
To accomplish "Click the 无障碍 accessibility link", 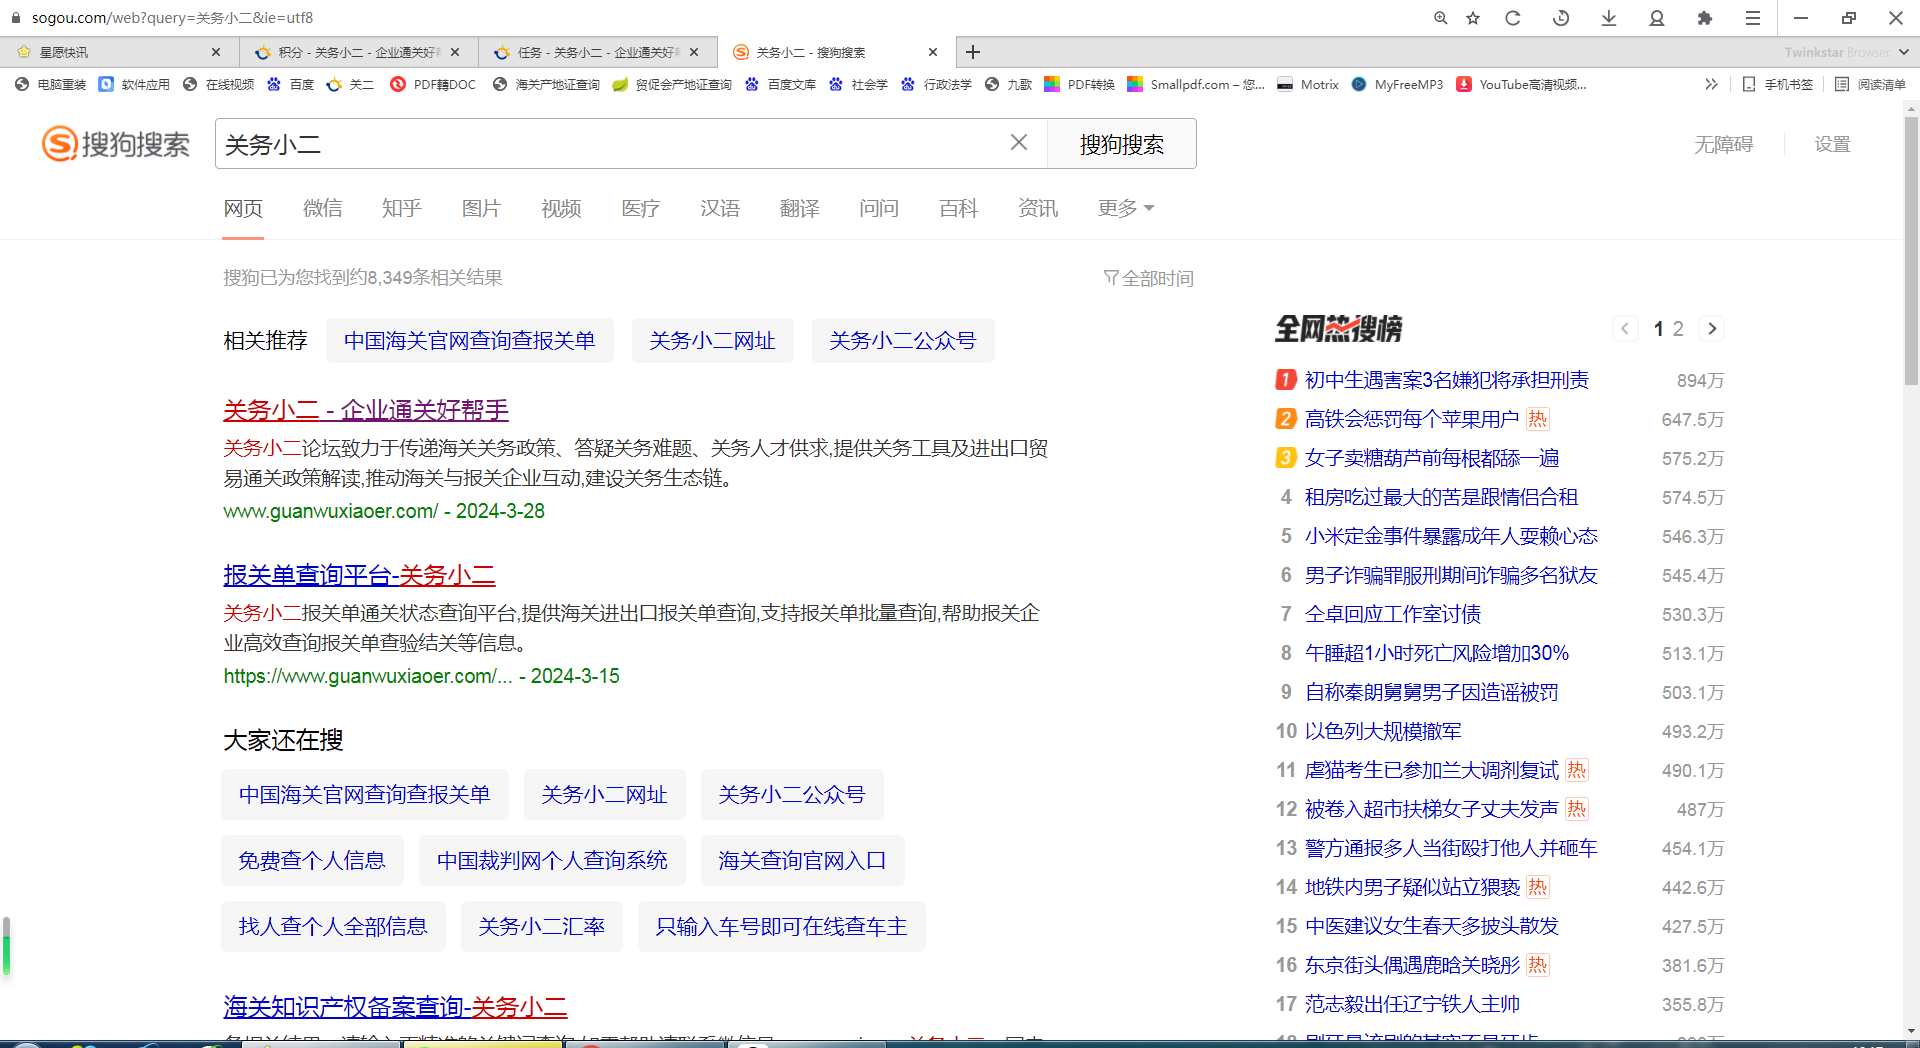I will (1723, 144).
